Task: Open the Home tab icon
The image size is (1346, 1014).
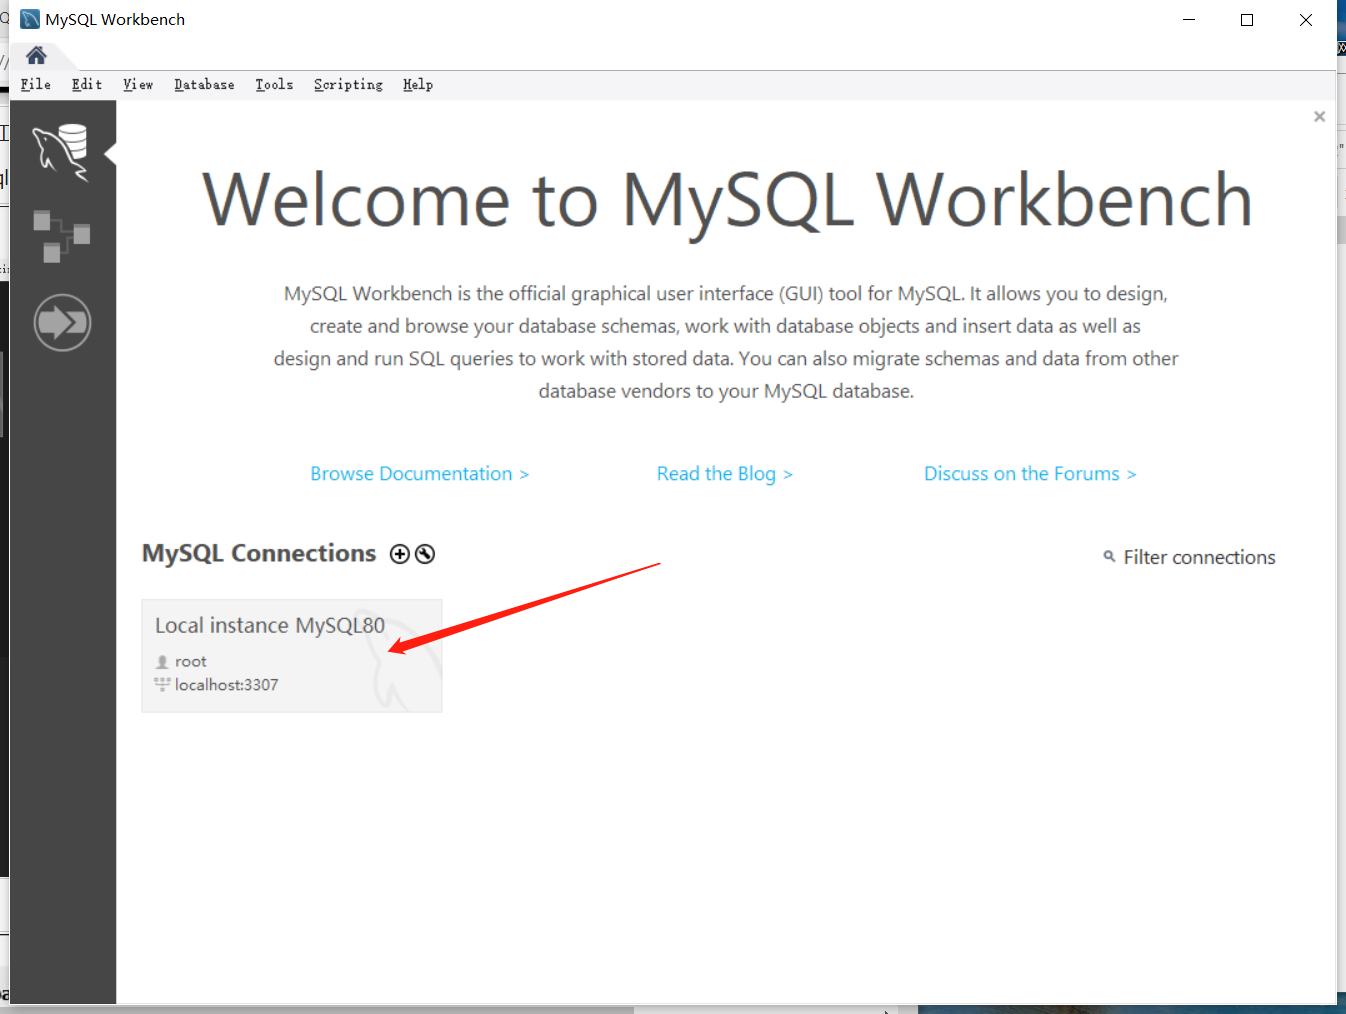Action: point(36,55)
